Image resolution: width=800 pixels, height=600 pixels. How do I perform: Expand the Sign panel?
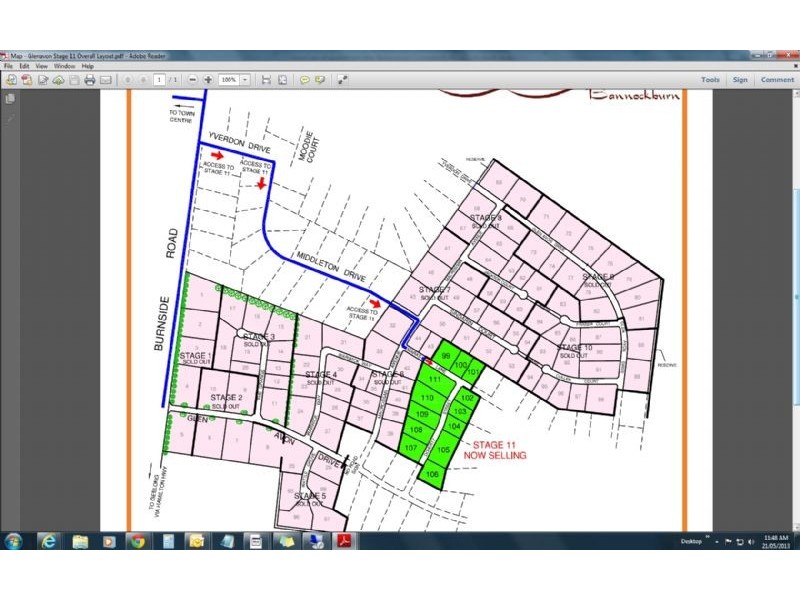741,78
